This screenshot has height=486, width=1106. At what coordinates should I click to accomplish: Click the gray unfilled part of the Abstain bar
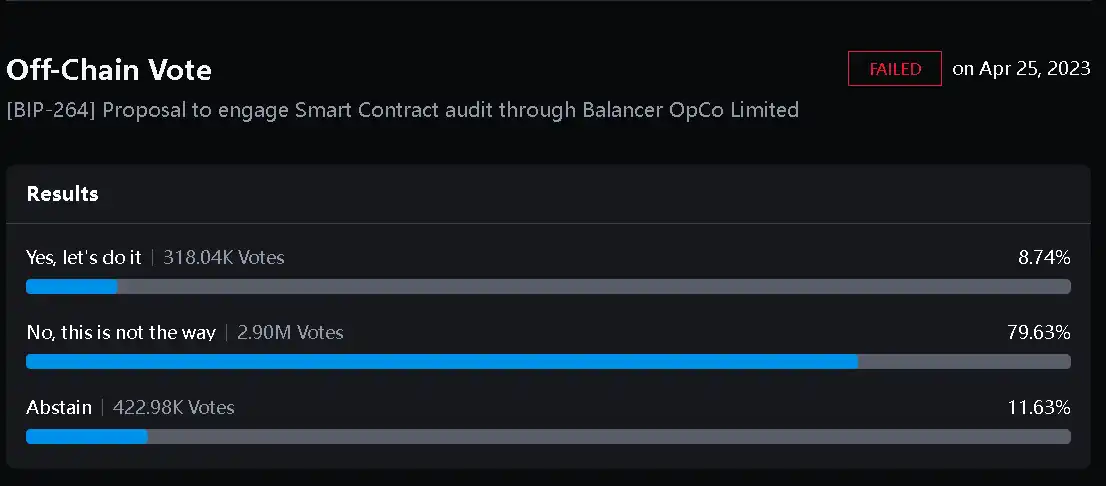tap(609, 436)
